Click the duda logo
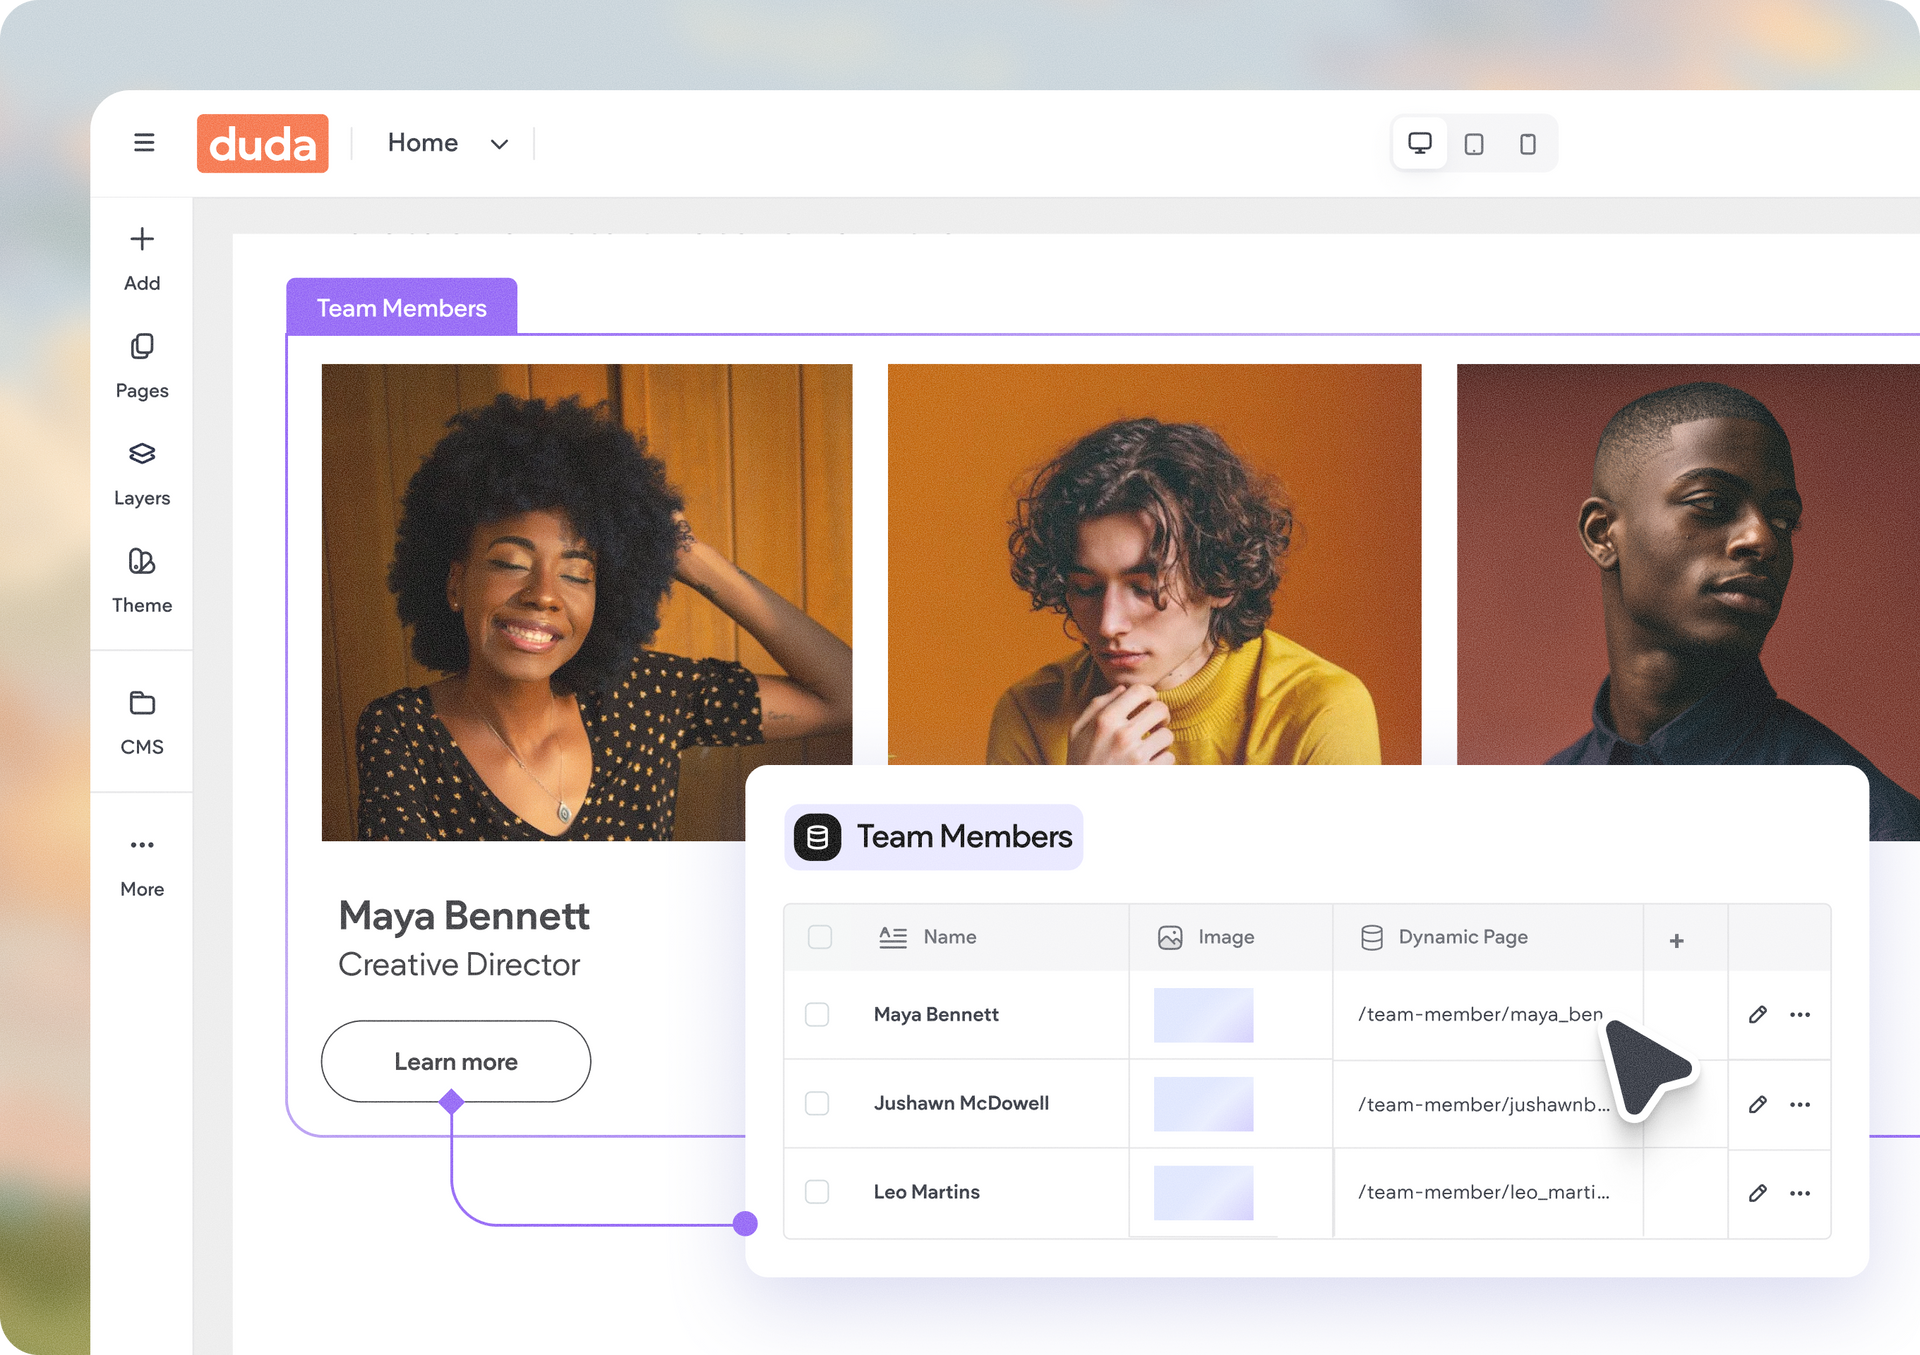The height and width of the screenshot is (1355, 1920). tap(263, 143)
